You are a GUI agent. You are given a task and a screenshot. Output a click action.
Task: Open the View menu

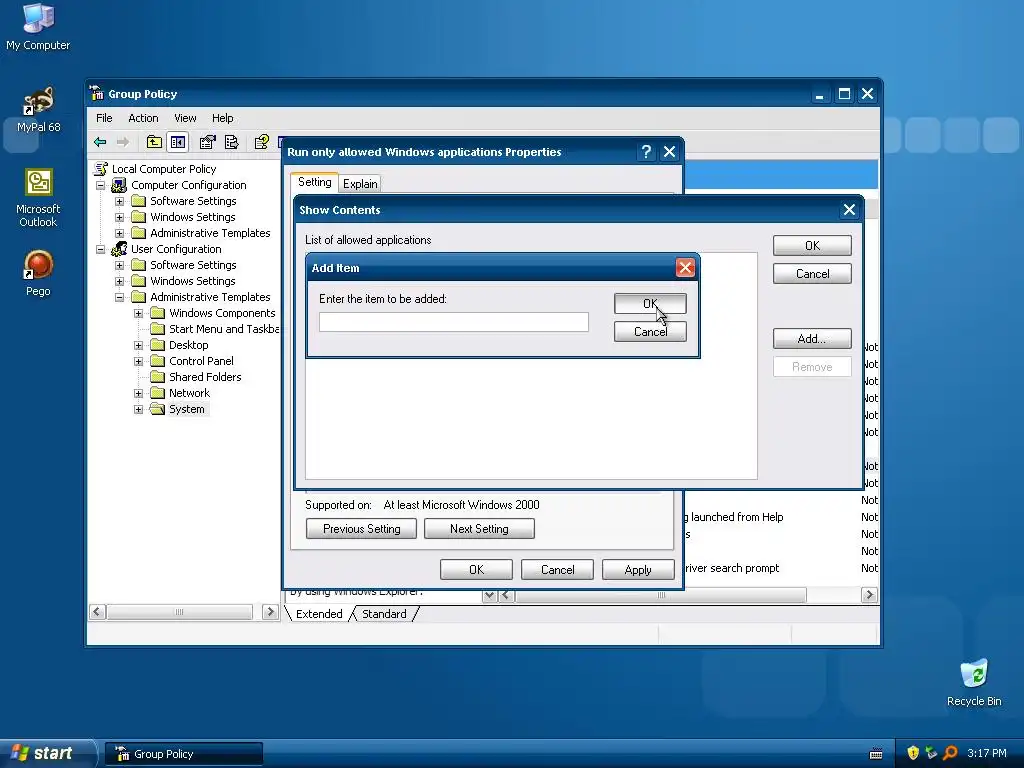(185, 118)
